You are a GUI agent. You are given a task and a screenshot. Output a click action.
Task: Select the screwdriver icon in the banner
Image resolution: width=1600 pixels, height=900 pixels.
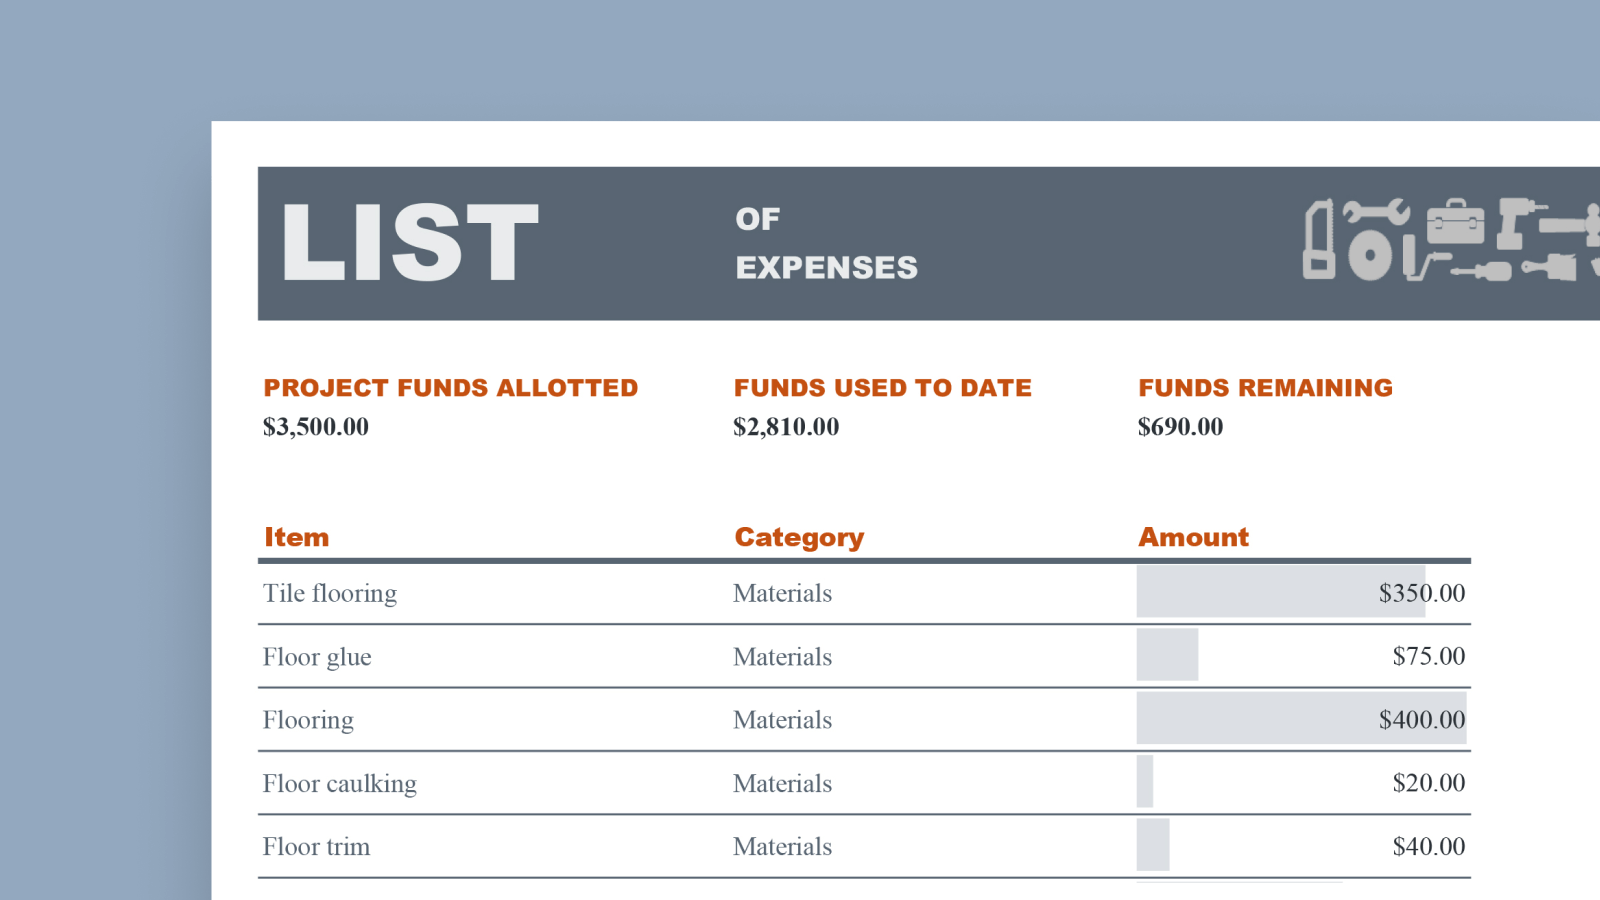coord(1482,270)
